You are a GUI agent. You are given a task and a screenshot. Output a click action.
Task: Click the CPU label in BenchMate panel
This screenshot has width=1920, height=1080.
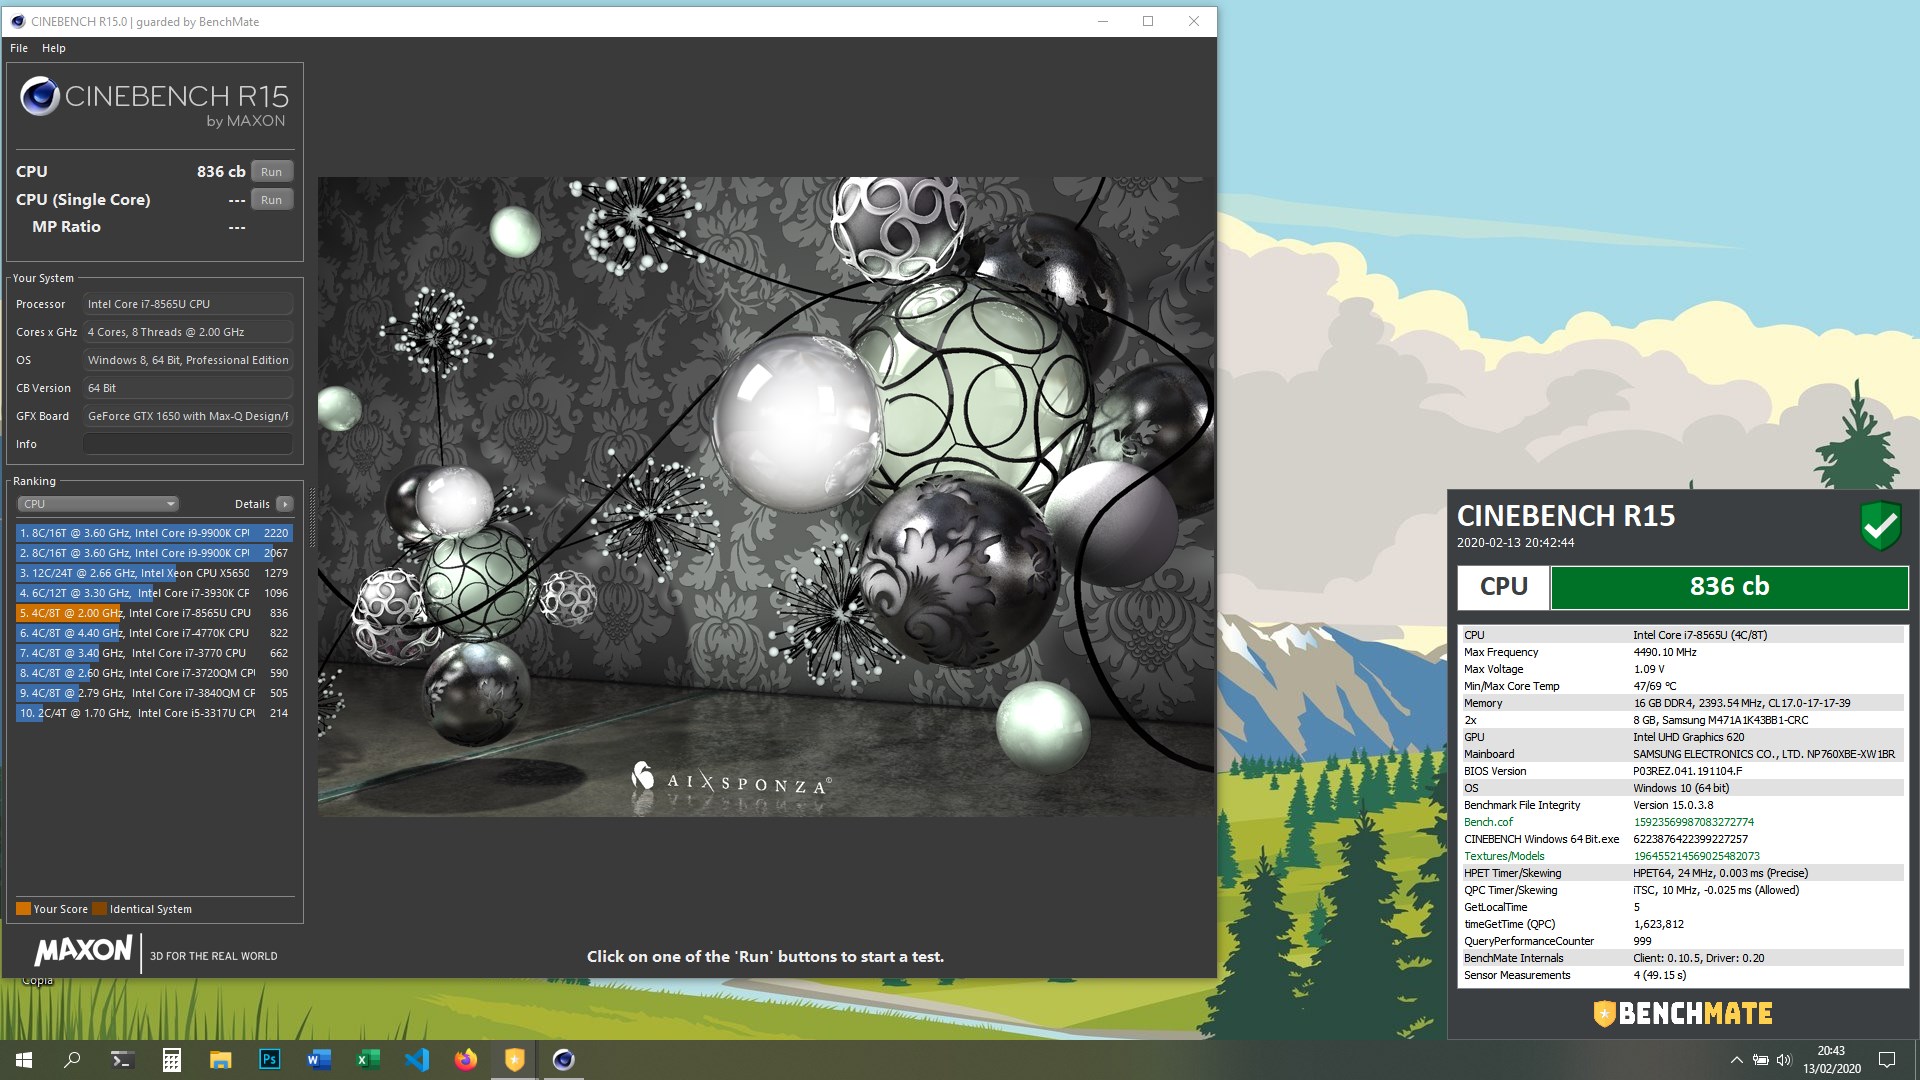pyautogui.click(x=1503, y=587)
